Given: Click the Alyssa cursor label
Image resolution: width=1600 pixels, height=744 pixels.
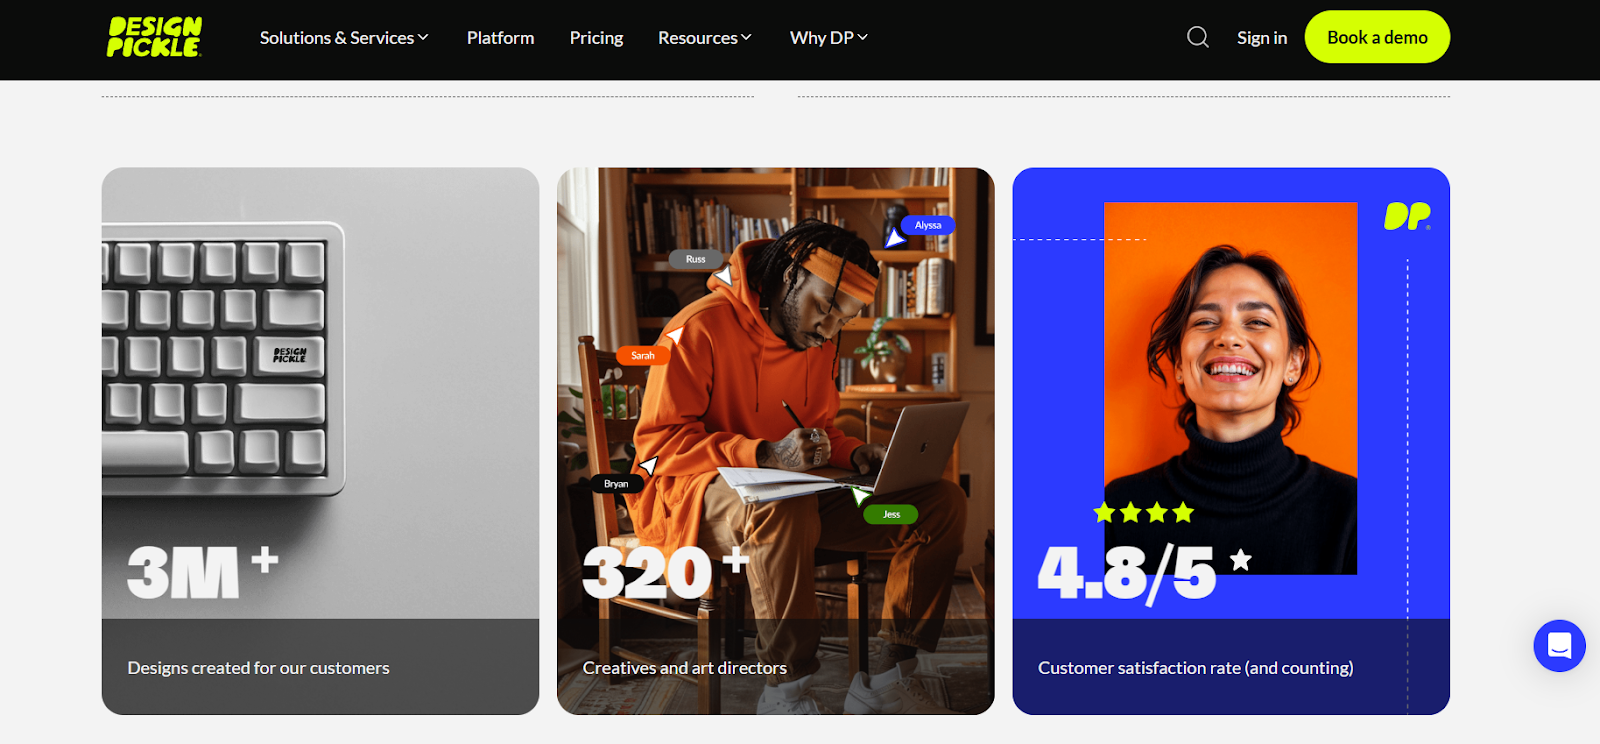Looking at the screenshot, I should 928,225.
